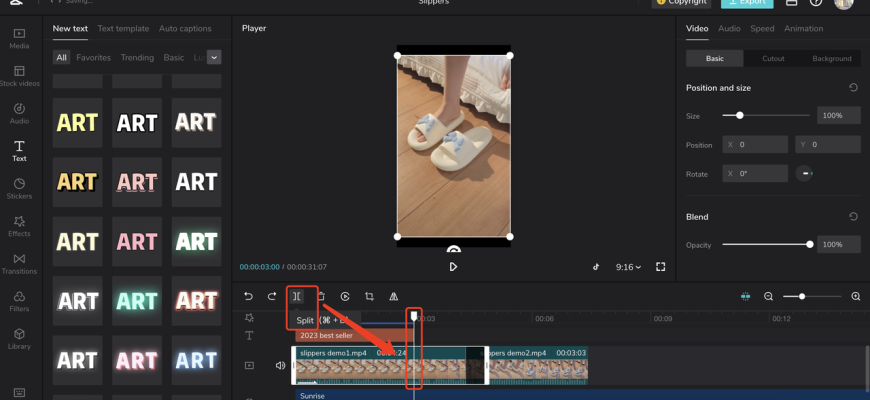Open the Speed properties tab
The width and height of the screenshot is (870, 400).
(762, 28)
